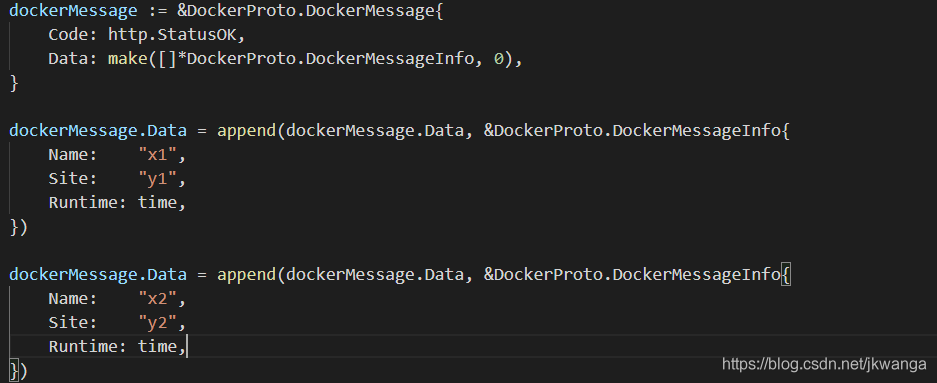Screen dimensions: 937x383
Task: Click the highlighted opening brace after DockerMessageInfo
Action: click(x=786, y=275)
